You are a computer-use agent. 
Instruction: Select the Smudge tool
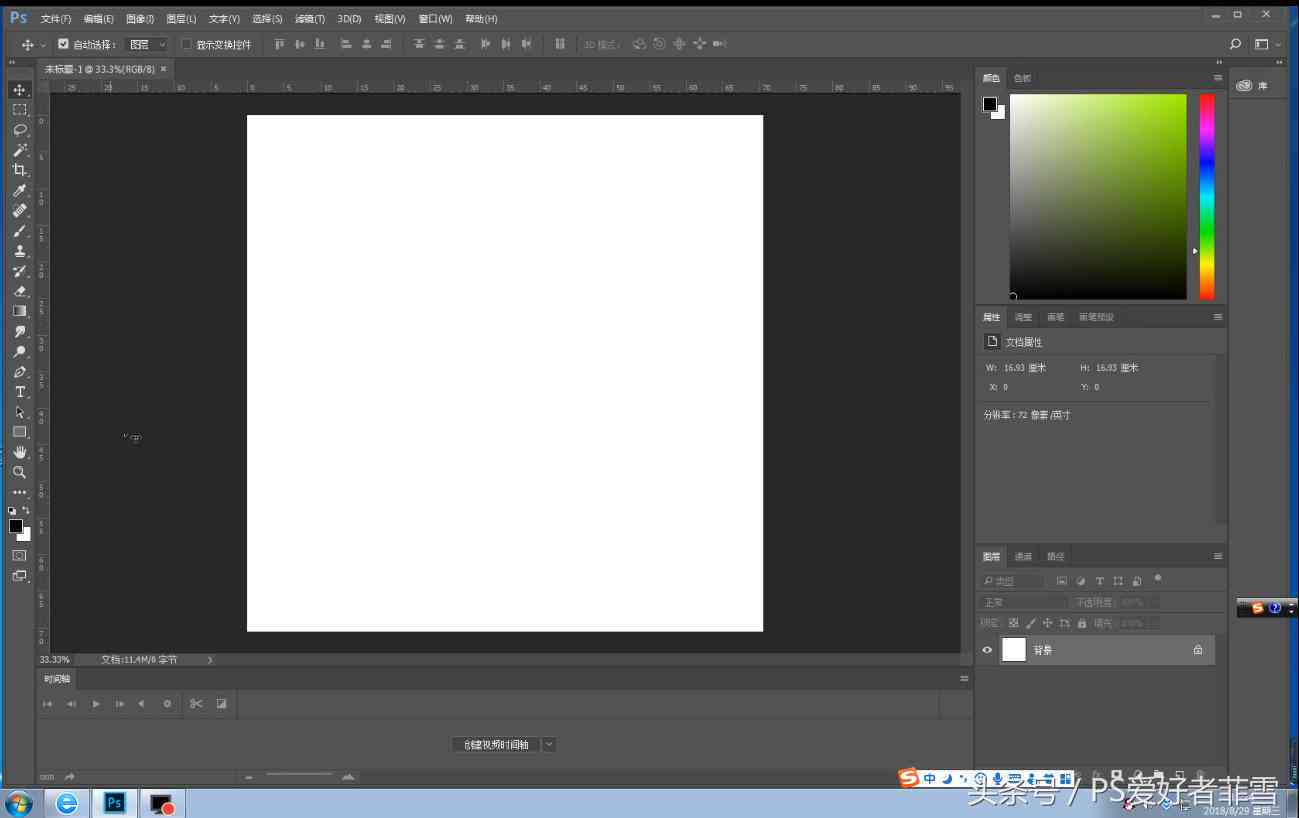click(x=19, y=331)
